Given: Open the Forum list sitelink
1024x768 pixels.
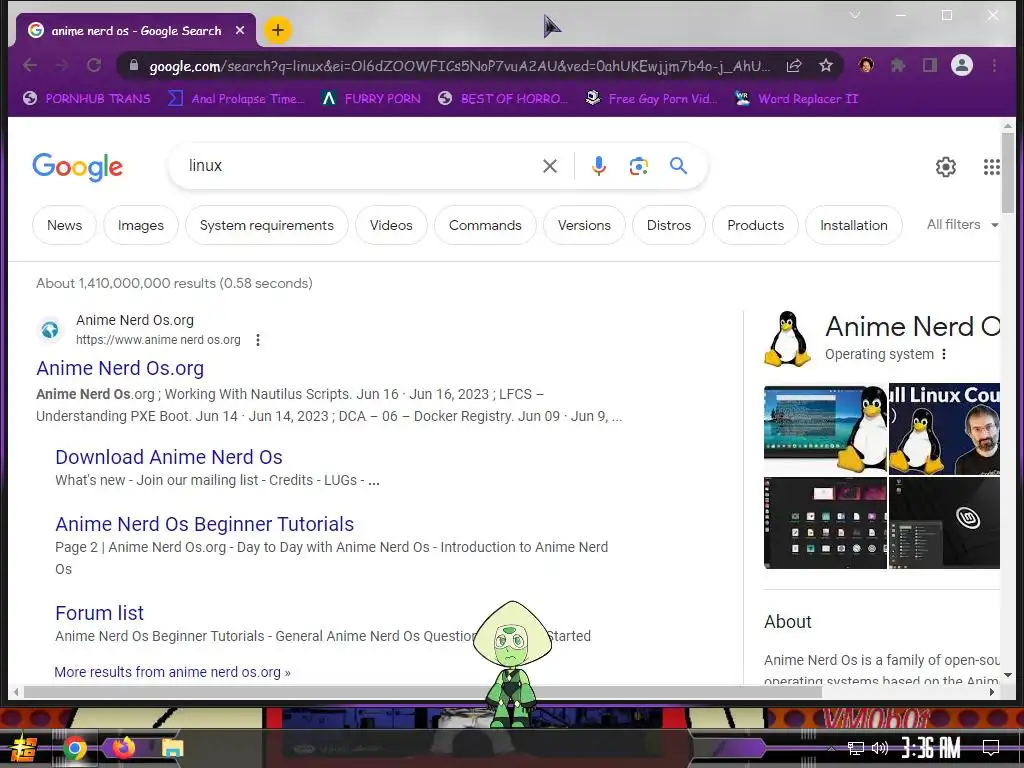Looking at the screenshot, I should [99, 613].
